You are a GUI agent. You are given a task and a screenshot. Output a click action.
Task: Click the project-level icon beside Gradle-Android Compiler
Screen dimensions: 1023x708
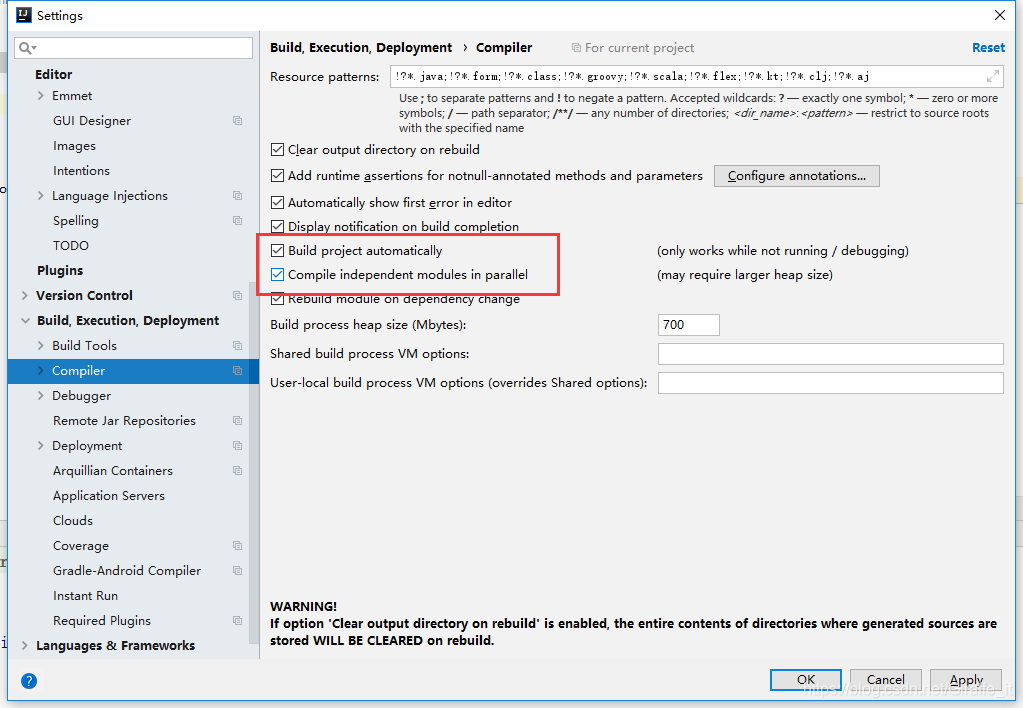[x=237, y=570]
